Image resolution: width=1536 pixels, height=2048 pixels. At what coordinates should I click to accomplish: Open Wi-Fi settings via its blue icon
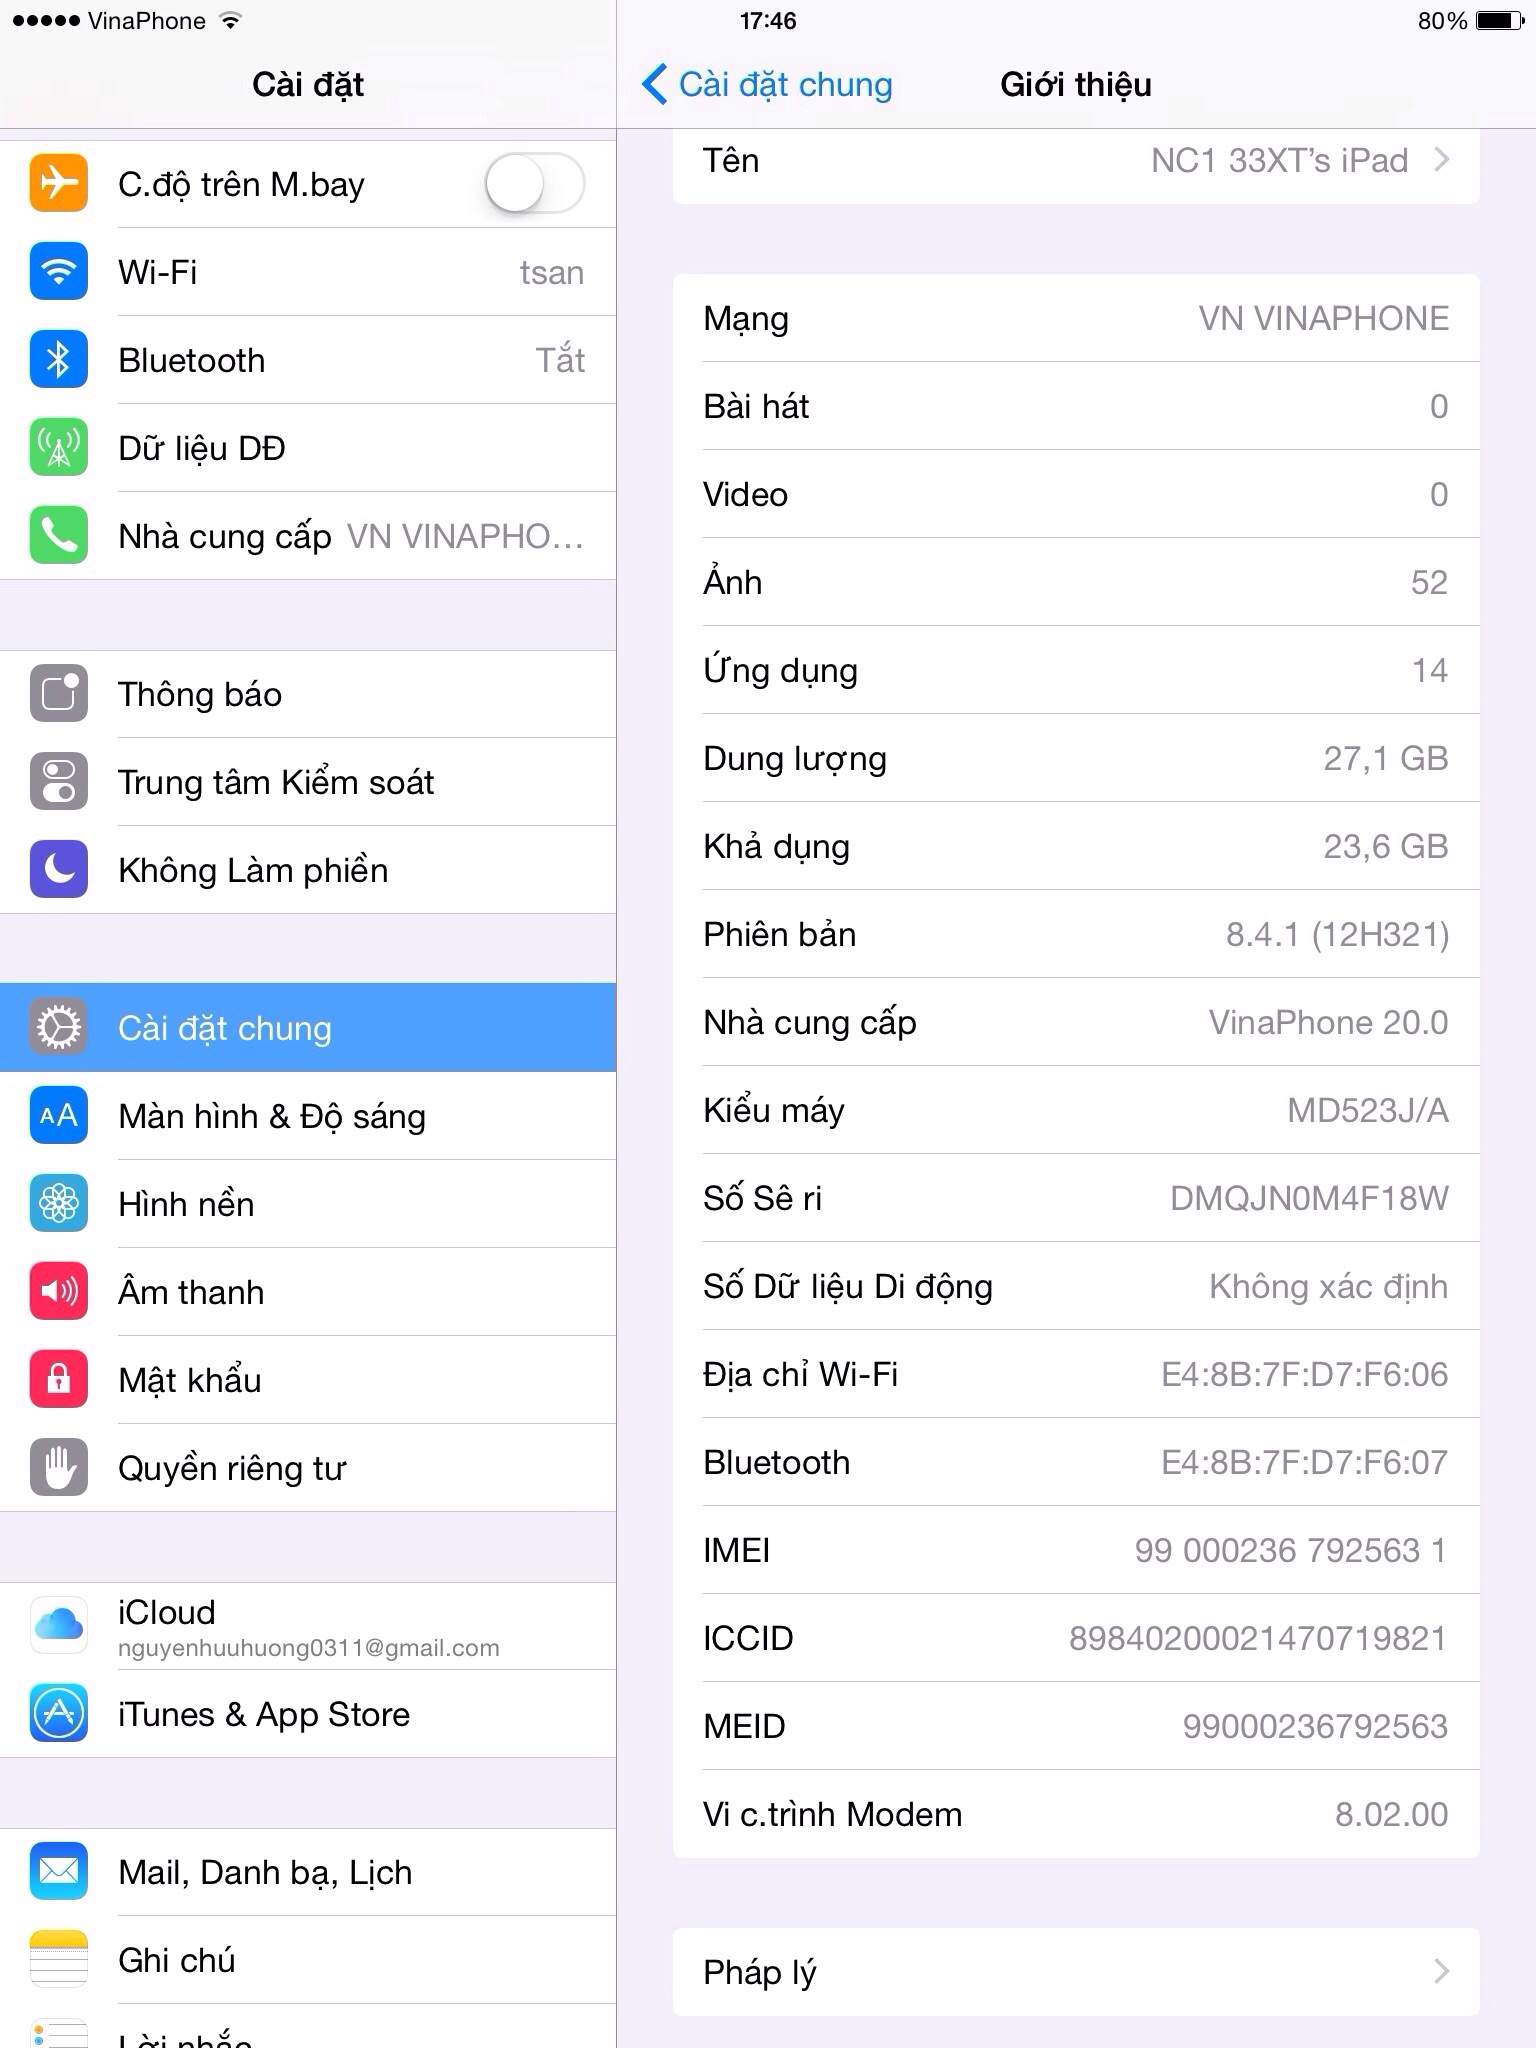(59, 272)
